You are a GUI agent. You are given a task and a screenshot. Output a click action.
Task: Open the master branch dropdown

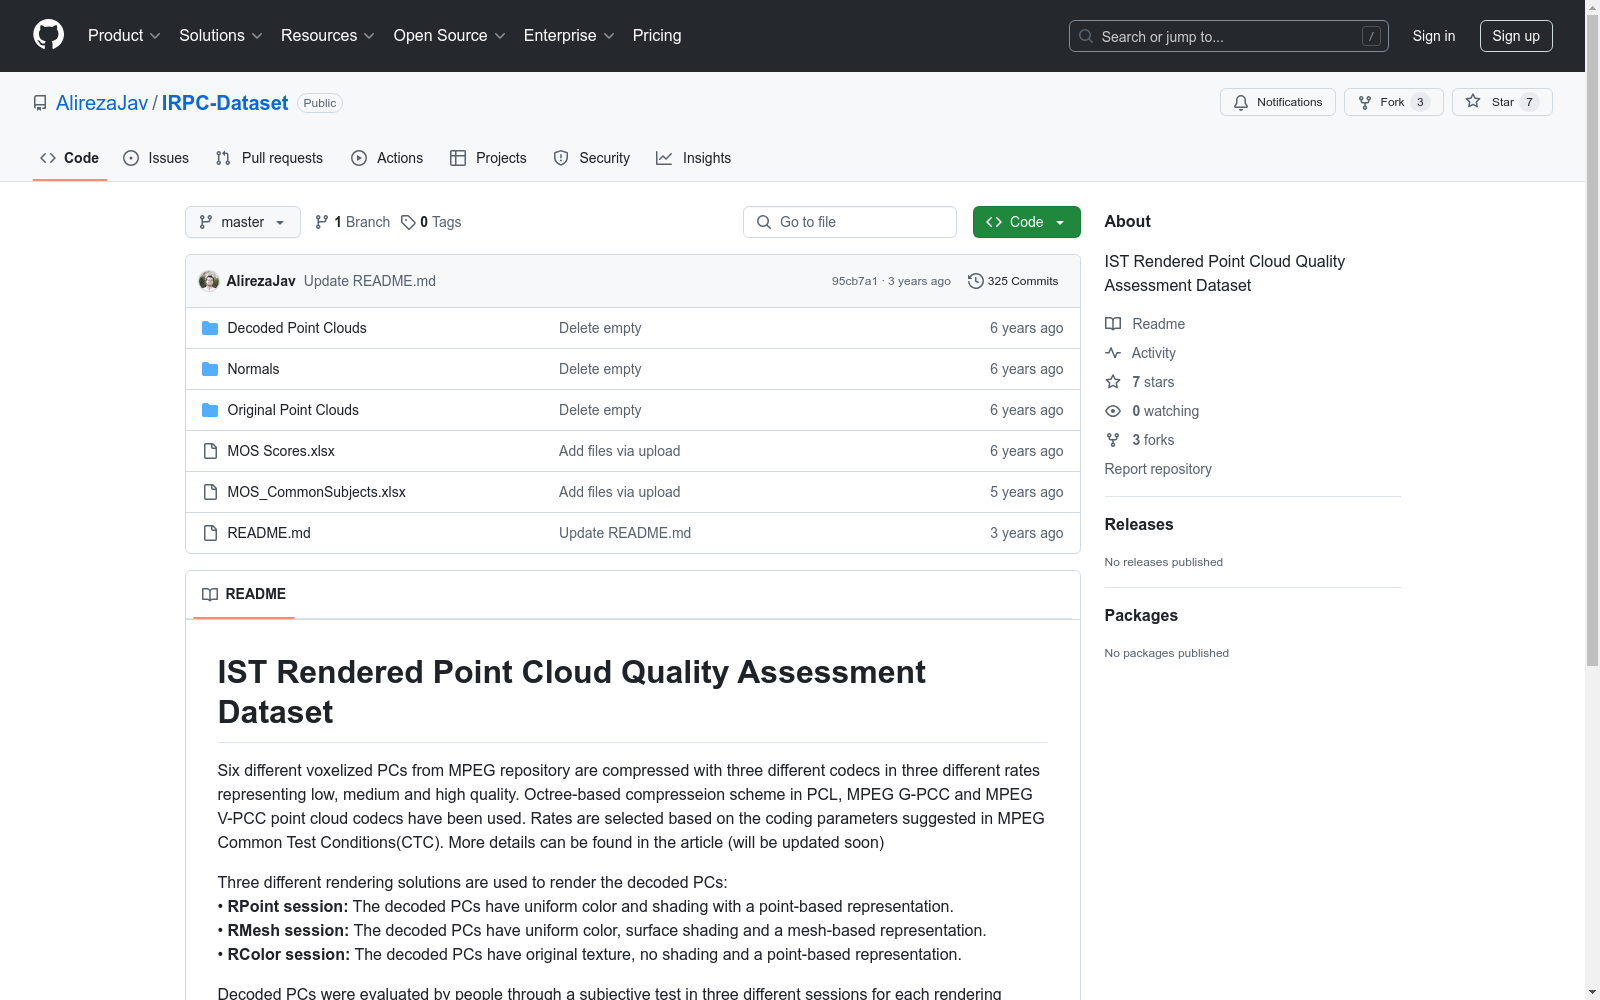[243, 222]
